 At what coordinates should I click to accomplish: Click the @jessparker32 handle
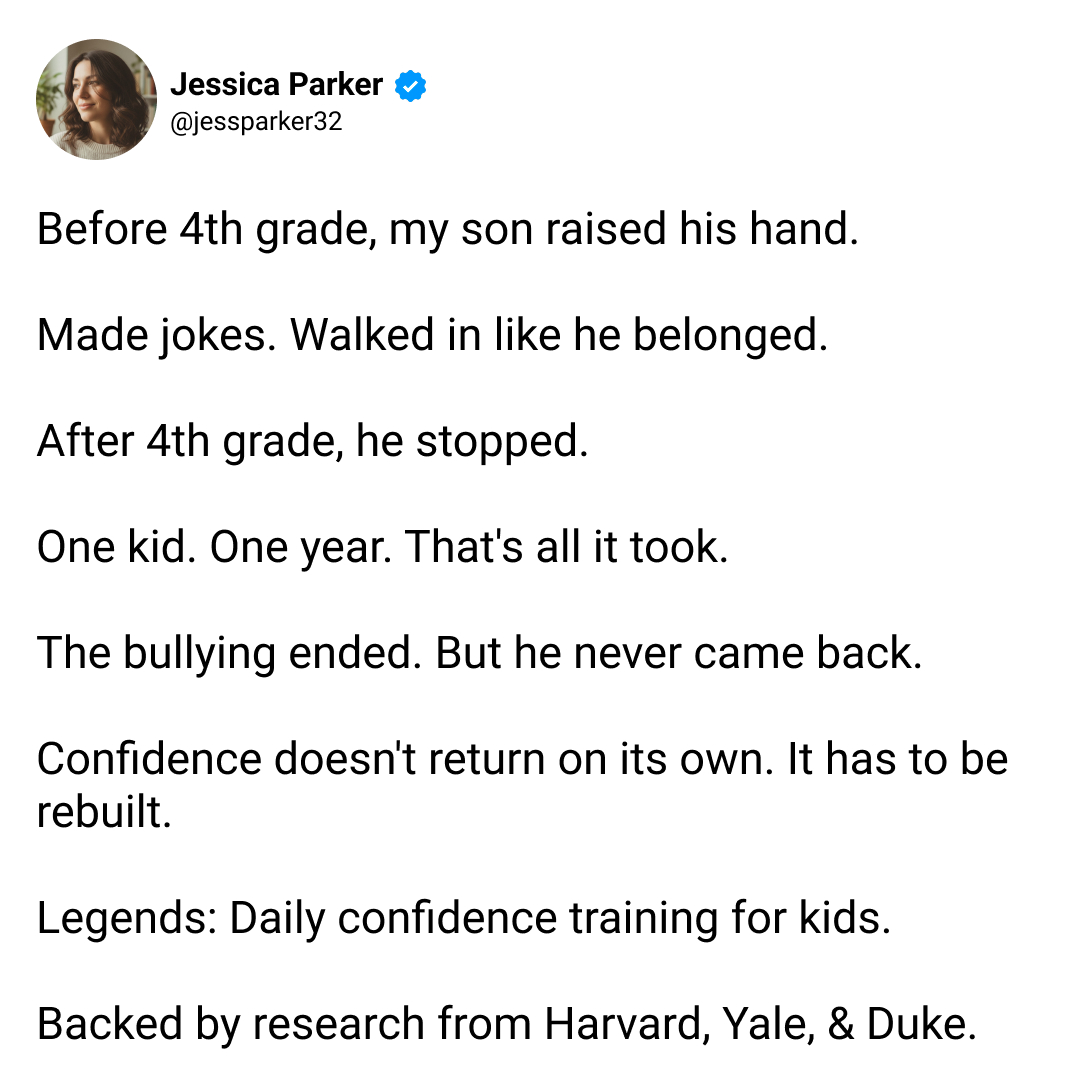click(256, 122)
